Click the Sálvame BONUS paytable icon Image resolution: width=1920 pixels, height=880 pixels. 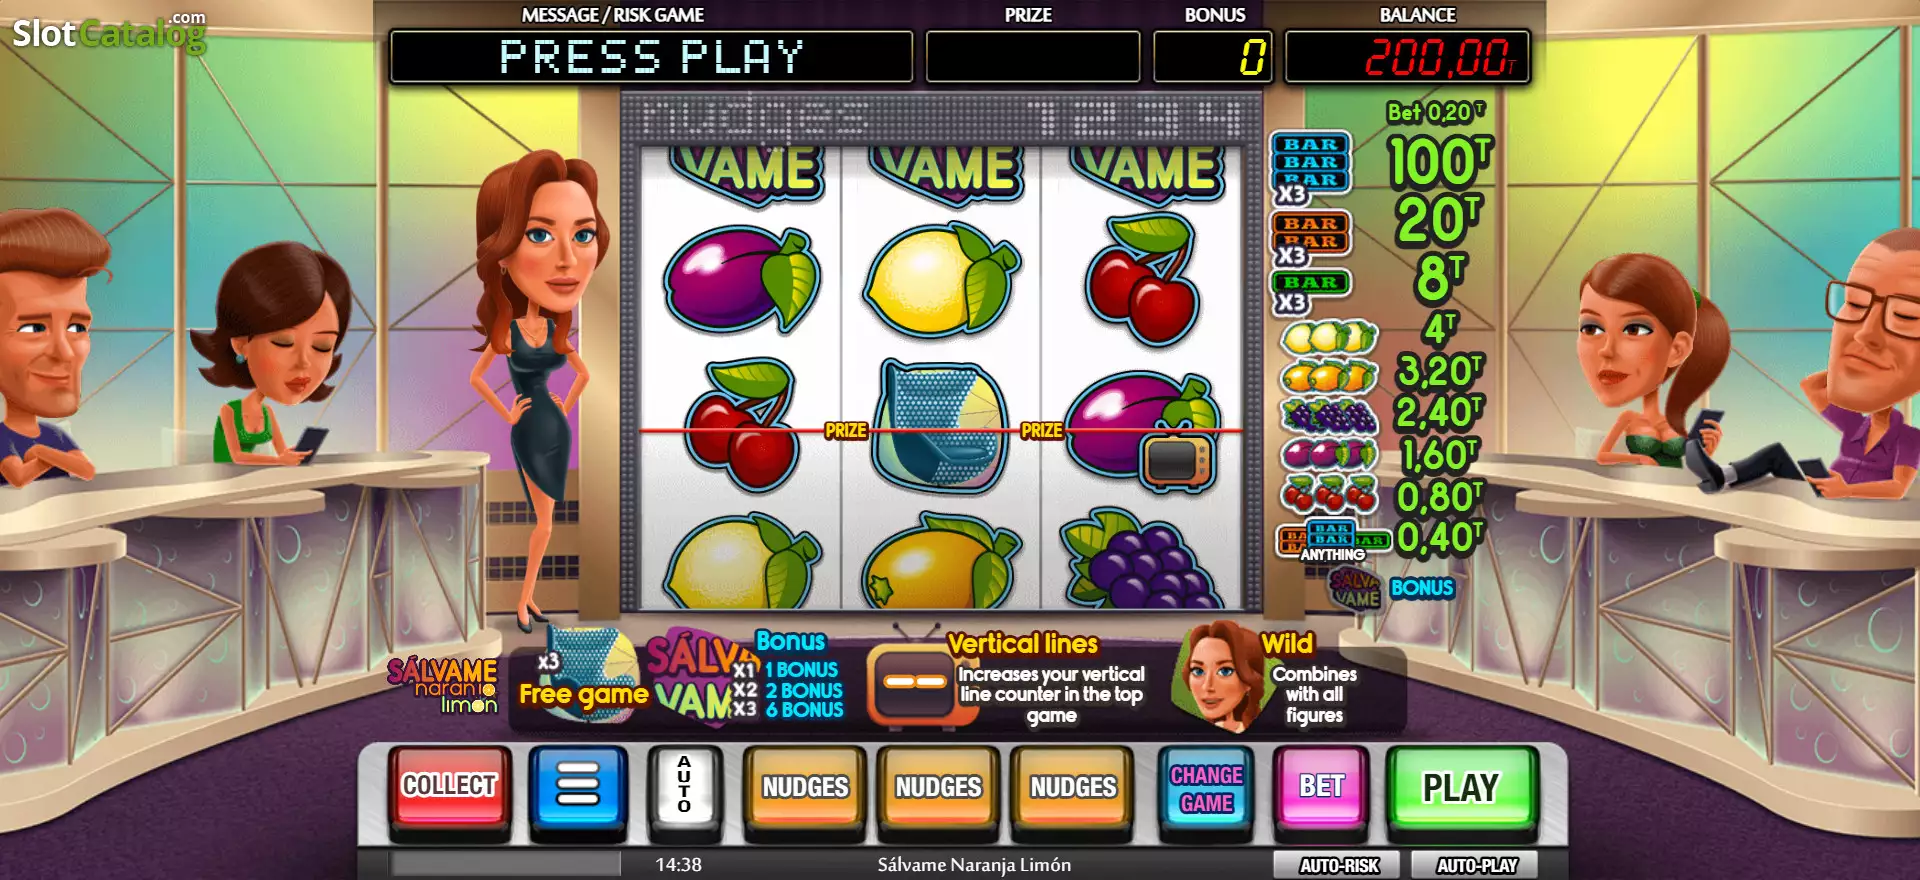pyautogui.click(x=1355, y=588)
